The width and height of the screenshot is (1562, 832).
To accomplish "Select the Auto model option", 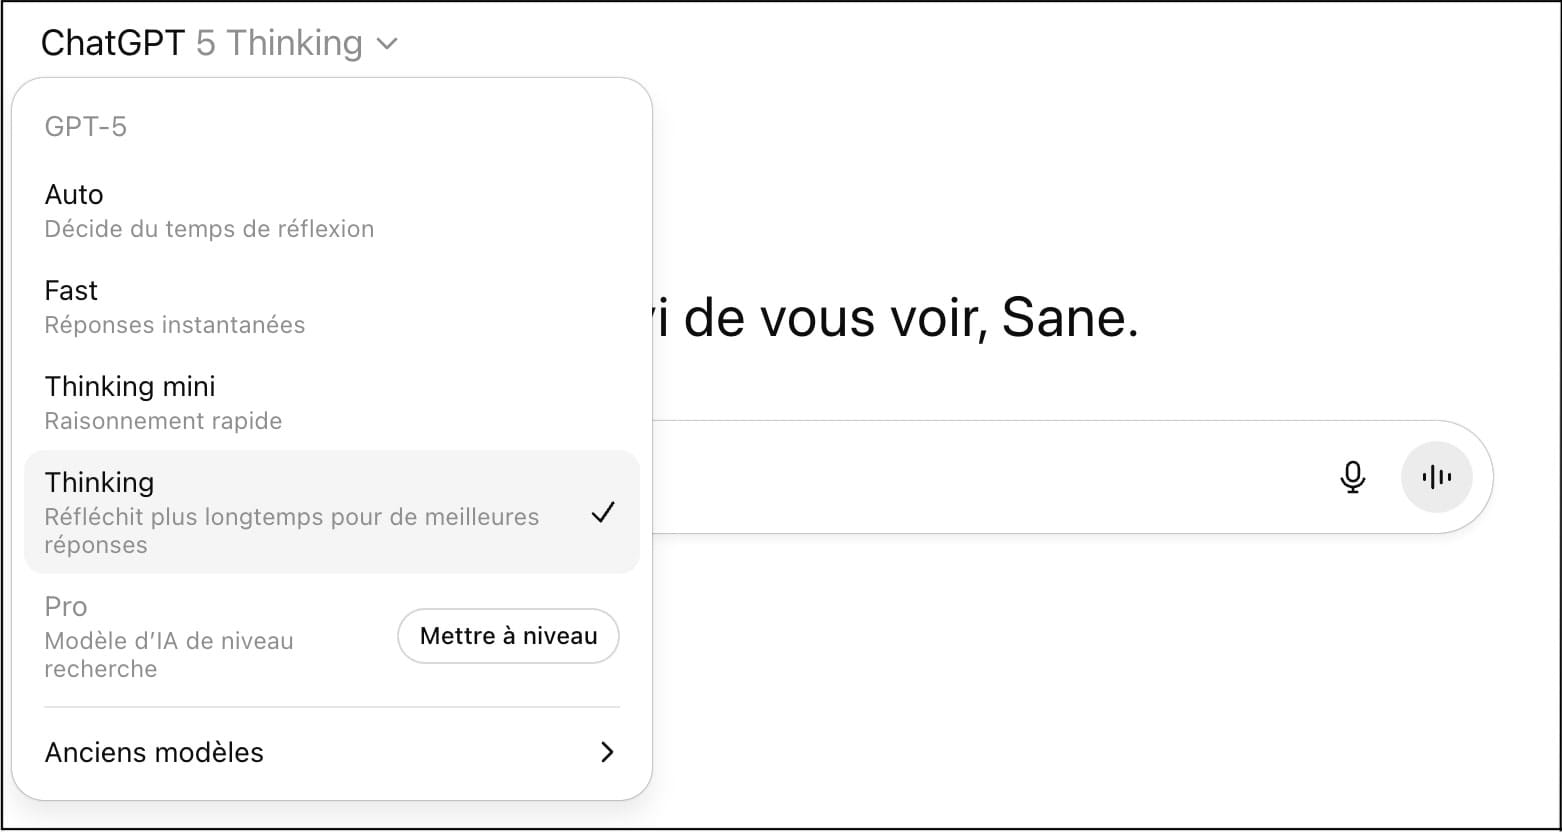I will coord(74,194).
